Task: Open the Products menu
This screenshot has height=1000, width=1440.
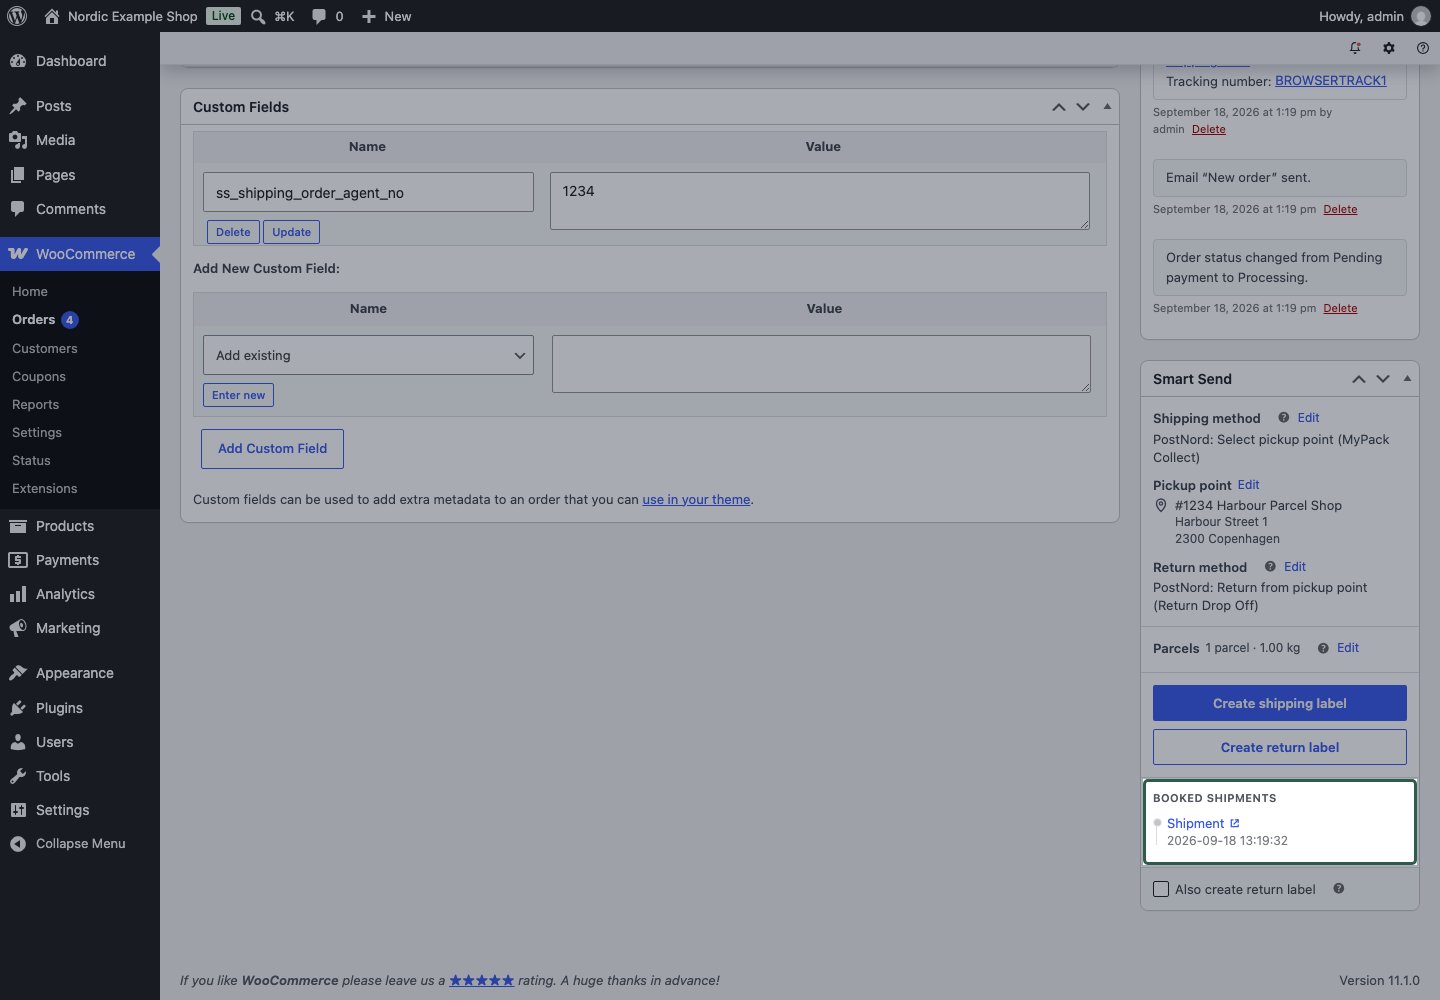Action: click(80, 526)
